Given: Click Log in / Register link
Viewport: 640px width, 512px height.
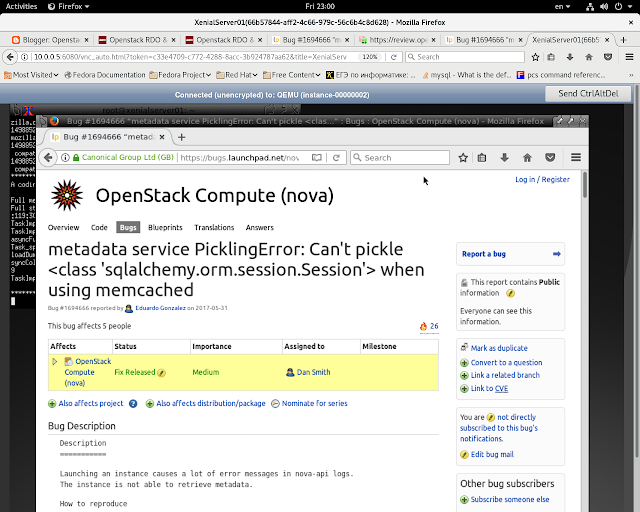Looking at the screenshot, I should [x=542, y=179].
